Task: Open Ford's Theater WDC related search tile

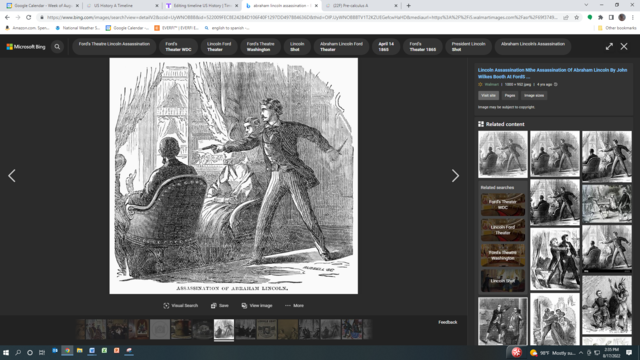Action: (503, 204)
